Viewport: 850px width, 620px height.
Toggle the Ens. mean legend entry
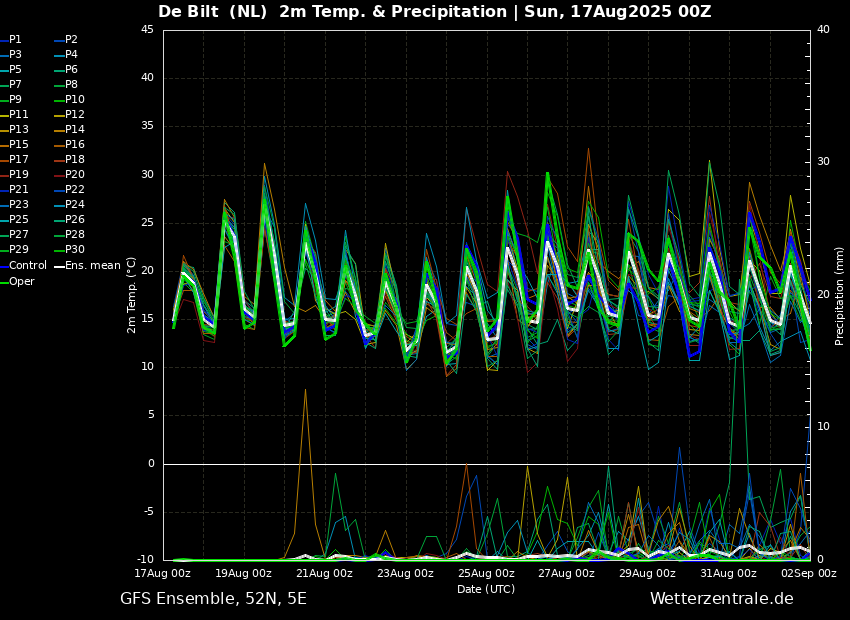pyautogui.click(x=93, y=266)
